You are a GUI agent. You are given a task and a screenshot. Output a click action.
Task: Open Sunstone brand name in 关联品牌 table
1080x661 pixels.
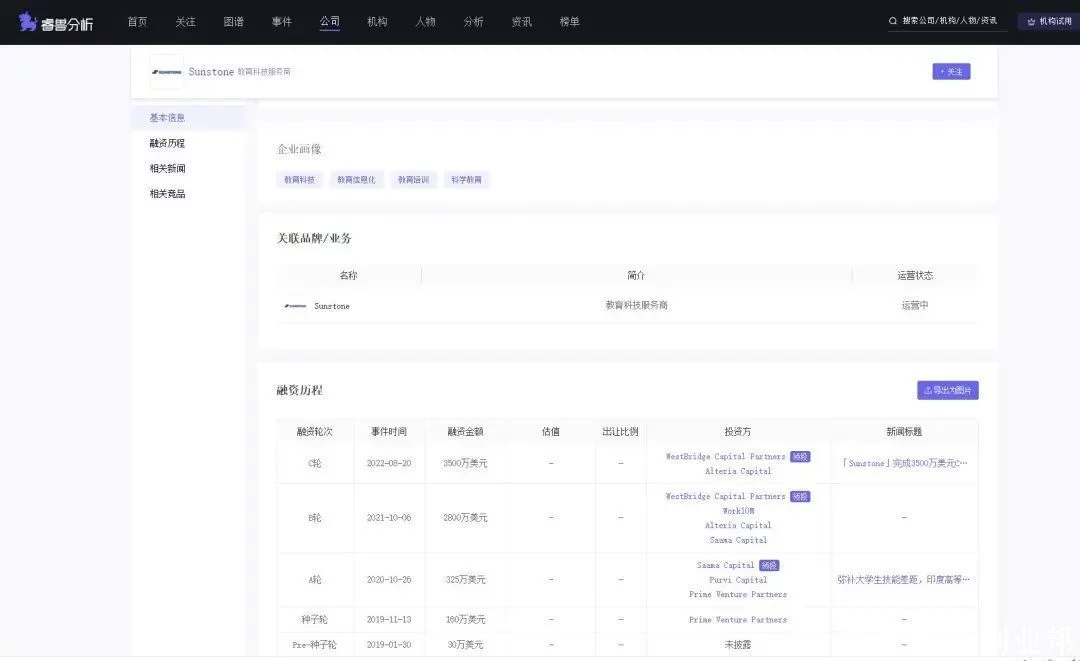(332, 306)
